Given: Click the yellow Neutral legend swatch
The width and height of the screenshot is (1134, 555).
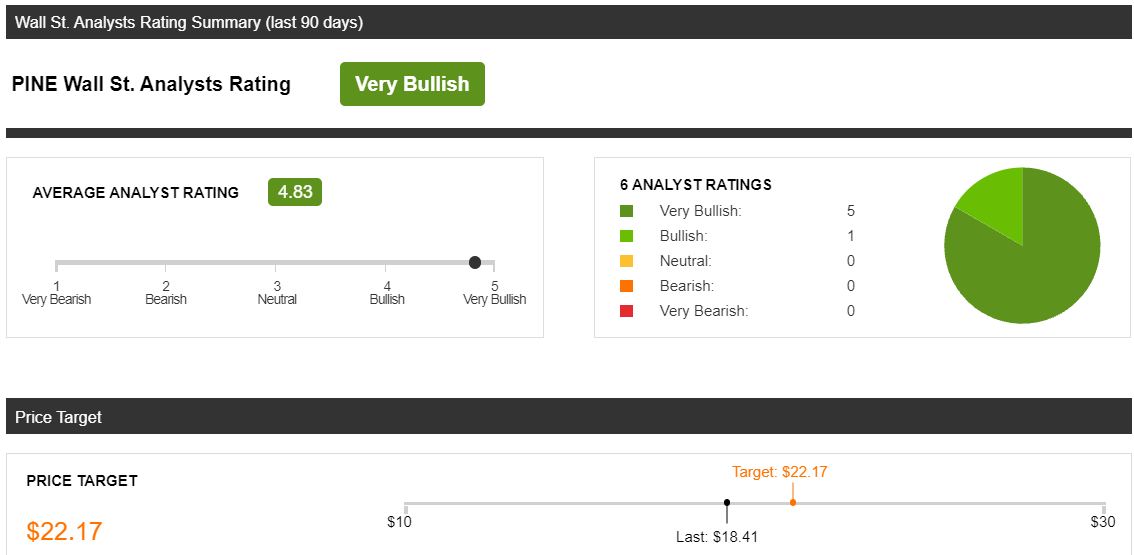Looking at the screenshot, I should (x=627, y=261).
